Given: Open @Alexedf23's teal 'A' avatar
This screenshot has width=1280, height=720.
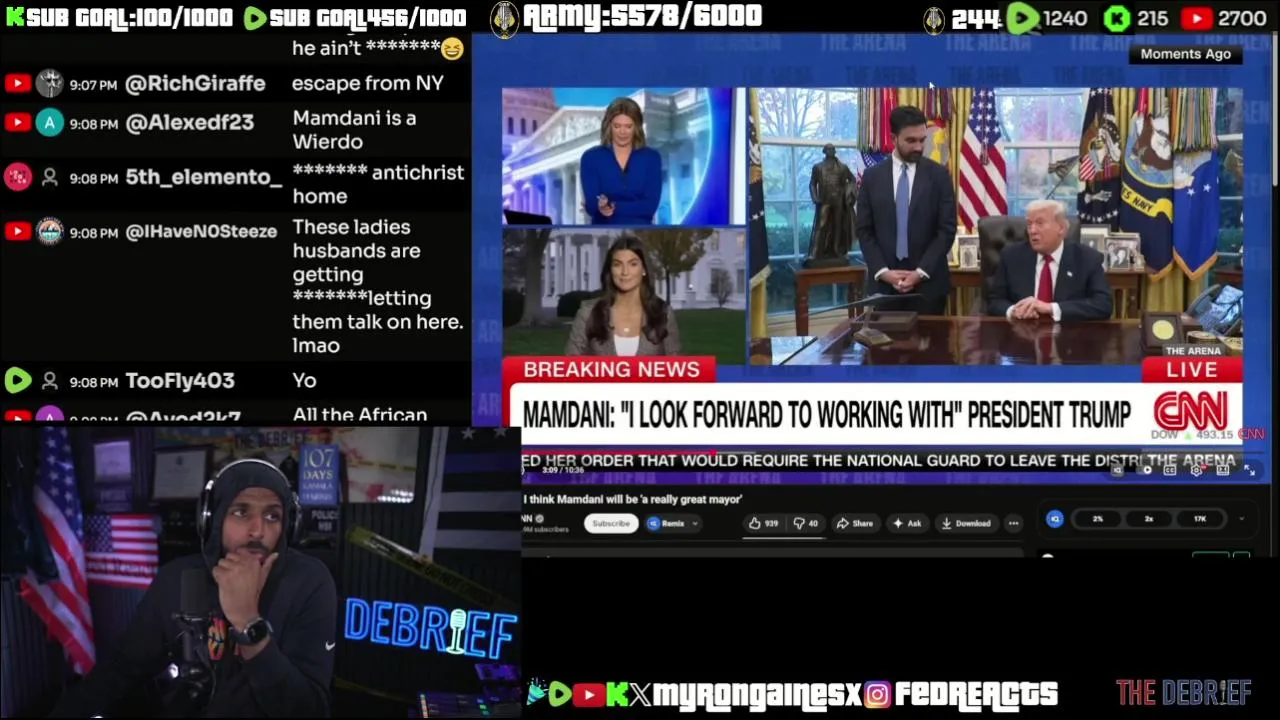Looking at the screenshot, I should pyautogui.click(x=49, y=122).
